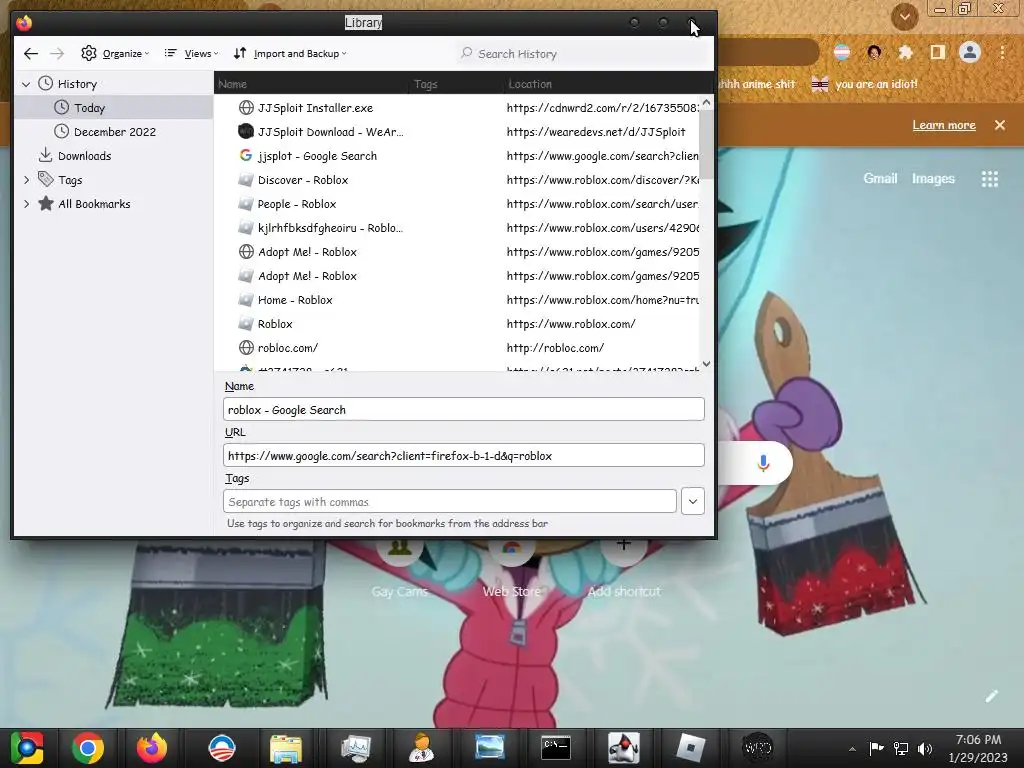Select All Bookmarks in the sidebar
The width and height of the screenshot is (1024, 768).
click(94, 204)
